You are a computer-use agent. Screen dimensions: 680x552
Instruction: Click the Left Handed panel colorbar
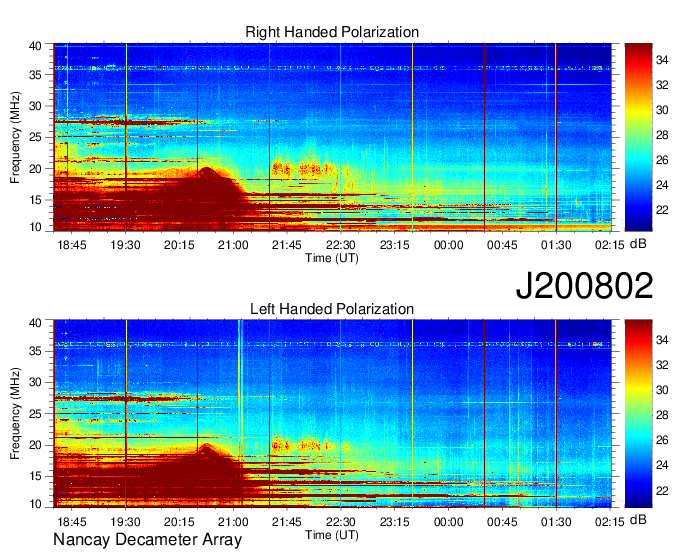coord(638,414)
